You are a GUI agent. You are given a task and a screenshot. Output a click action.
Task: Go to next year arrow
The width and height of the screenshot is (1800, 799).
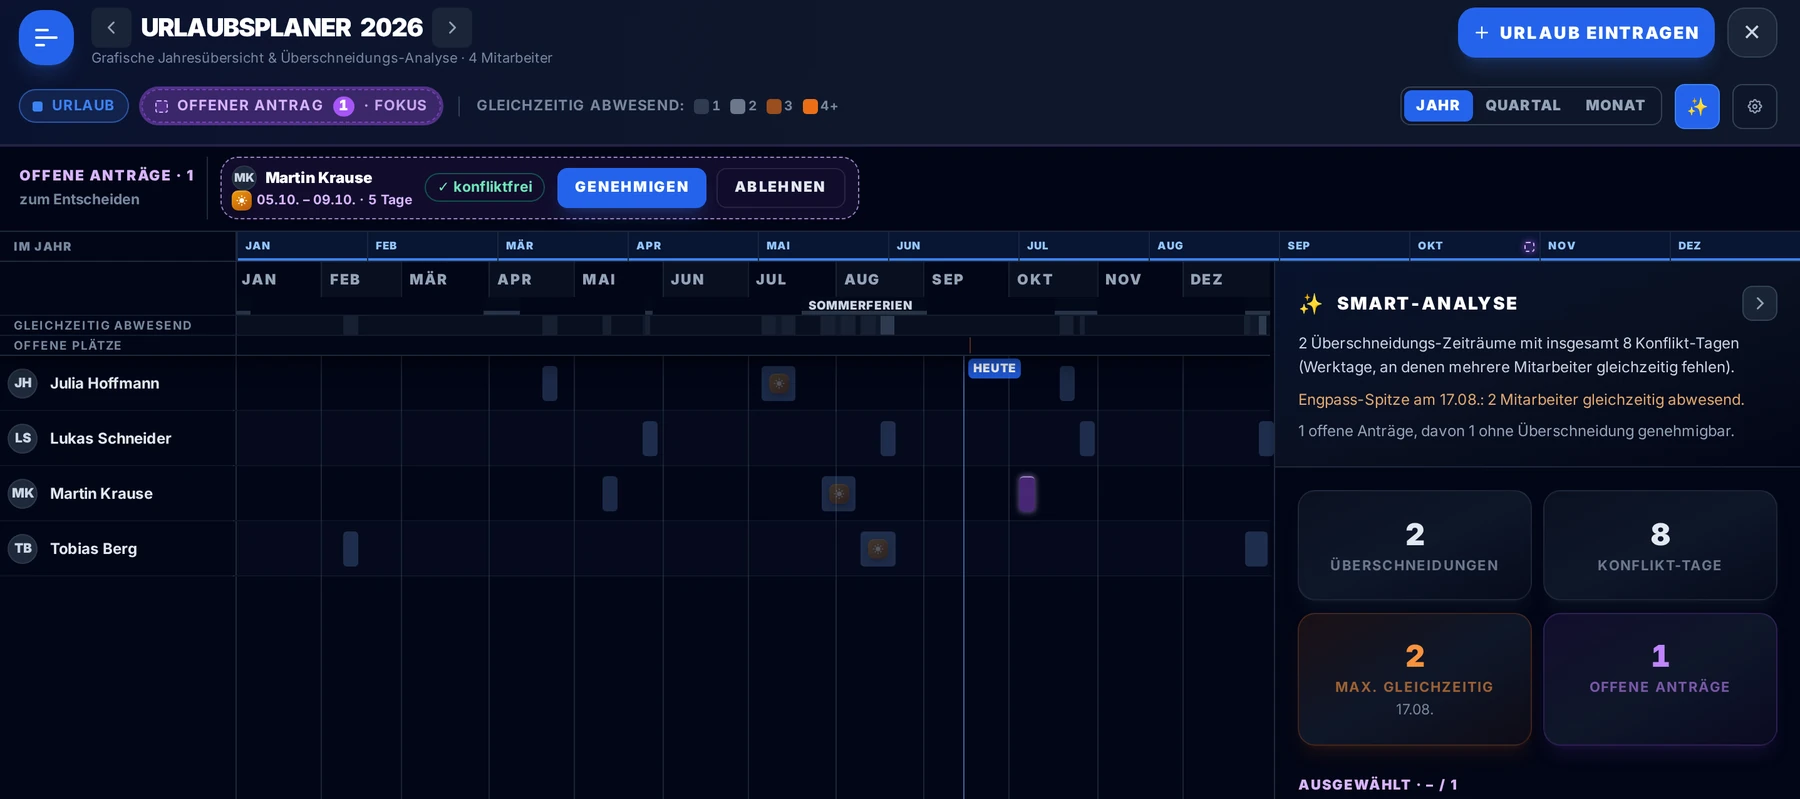(x=452, y=28)
